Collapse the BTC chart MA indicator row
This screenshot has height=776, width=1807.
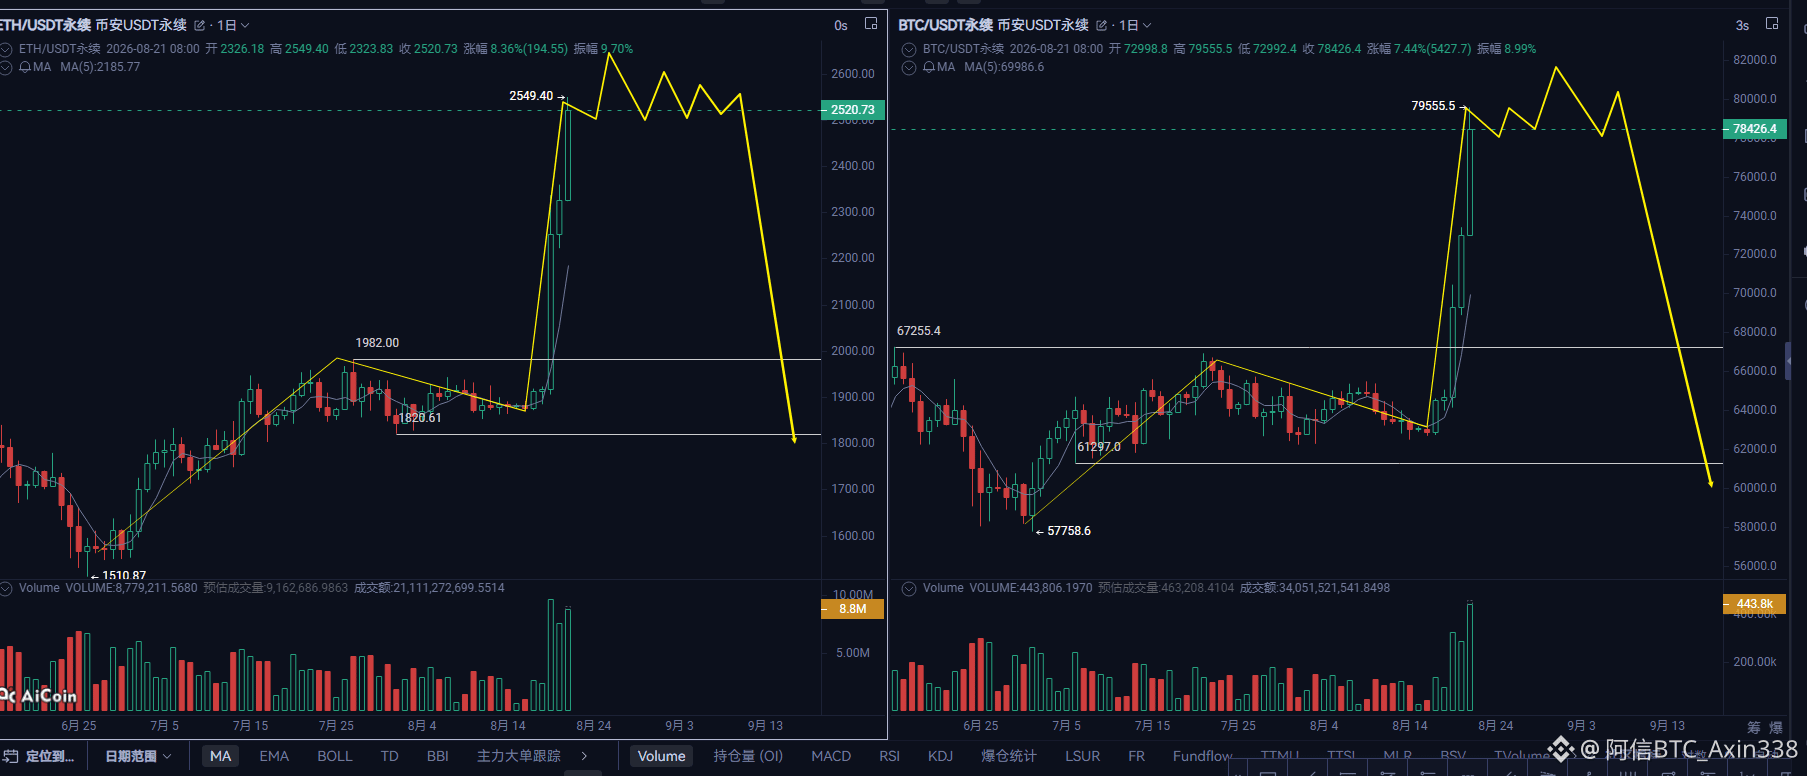(909, 67)
